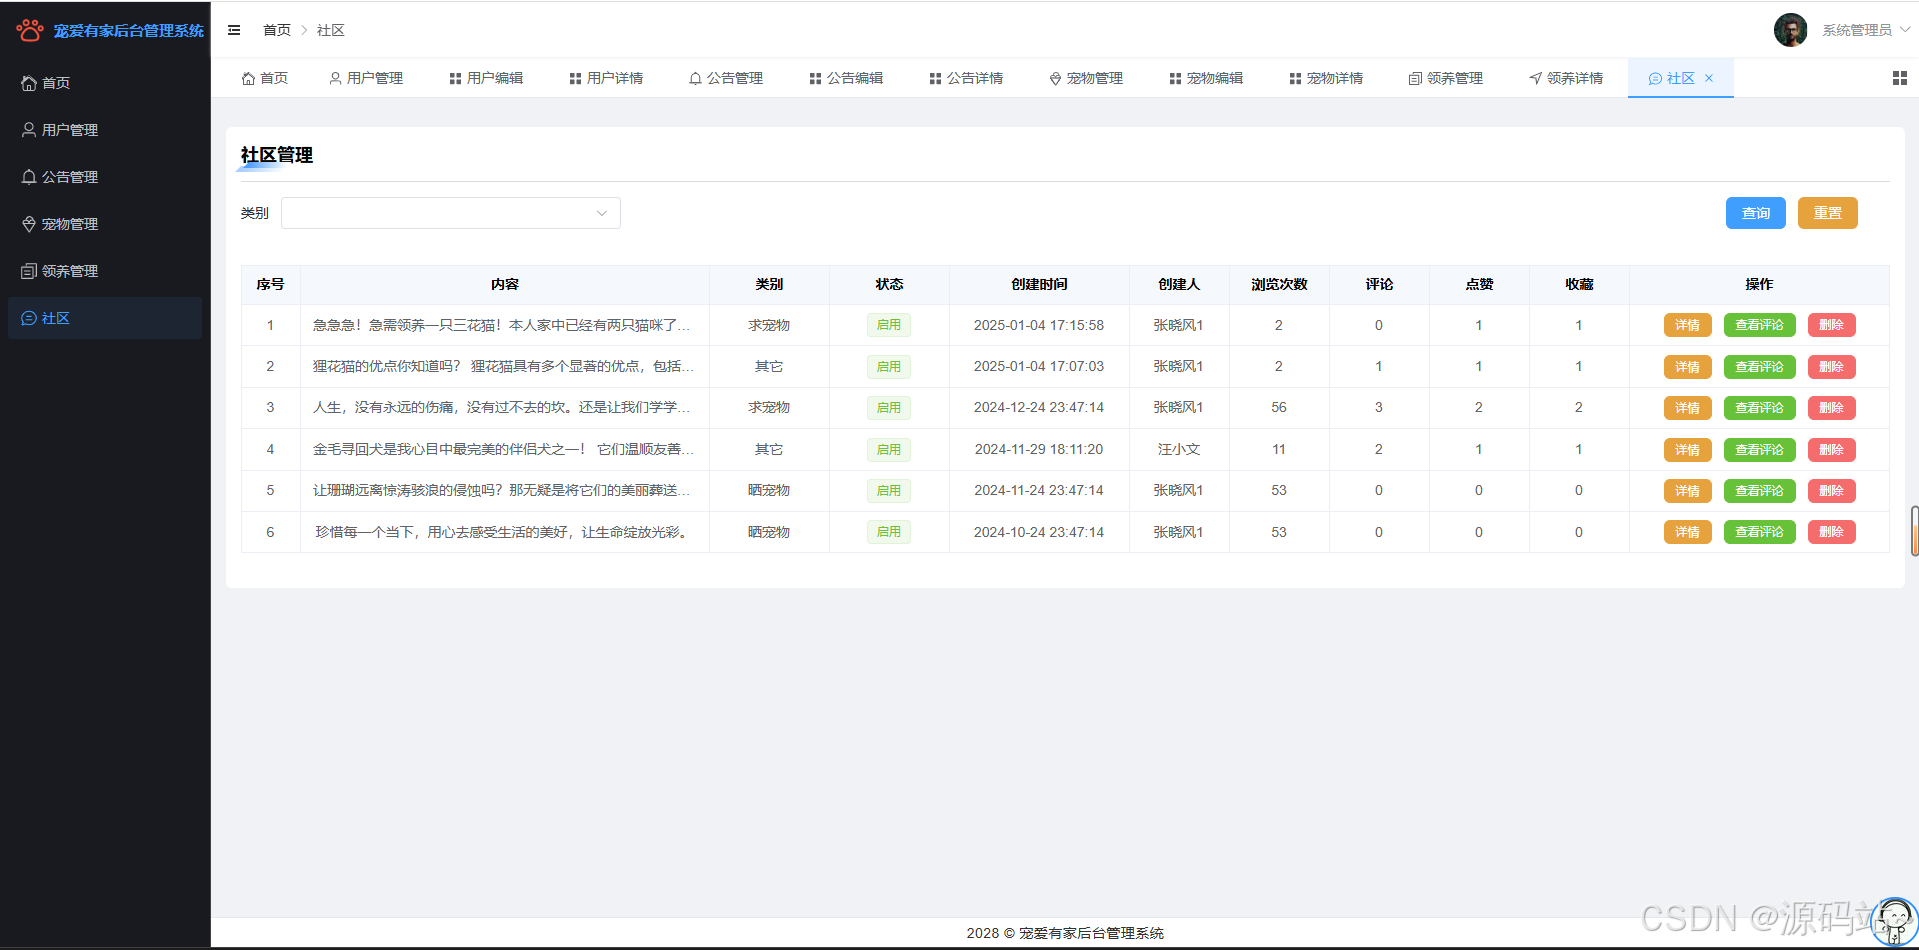Click the date 2024-12-24 23:47:14 cell
Image resolution: width=1919 pixels, height=950 pixels.
point(1039,408)
